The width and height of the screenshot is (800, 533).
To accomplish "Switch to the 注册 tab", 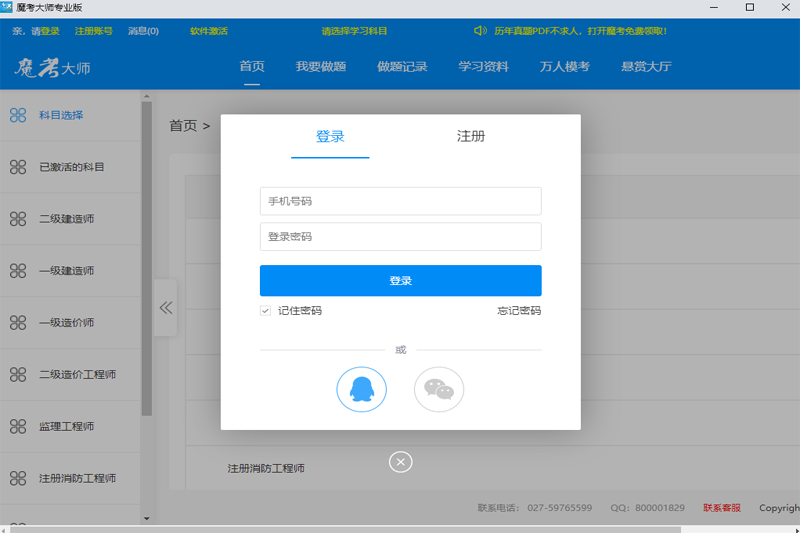I will tap(470, 137).
